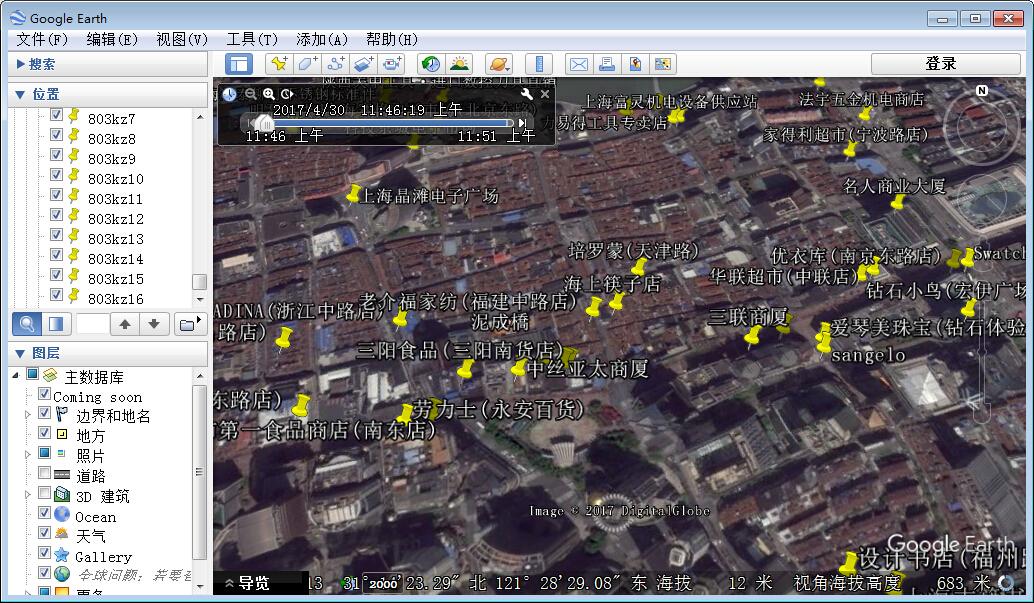Close the time slider panel

coord(545,94)
